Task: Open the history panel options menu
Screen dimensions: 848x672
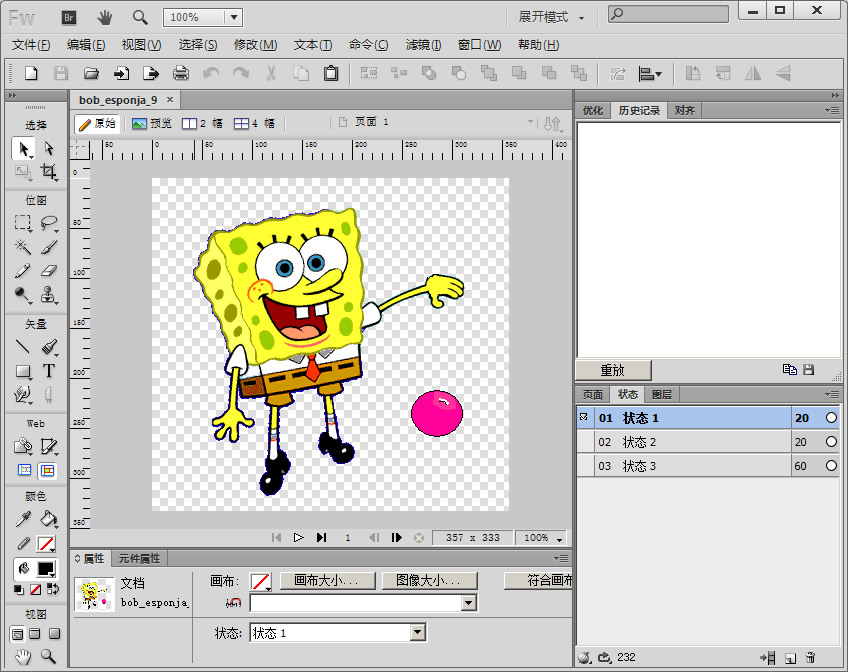Action: point(832,110)
